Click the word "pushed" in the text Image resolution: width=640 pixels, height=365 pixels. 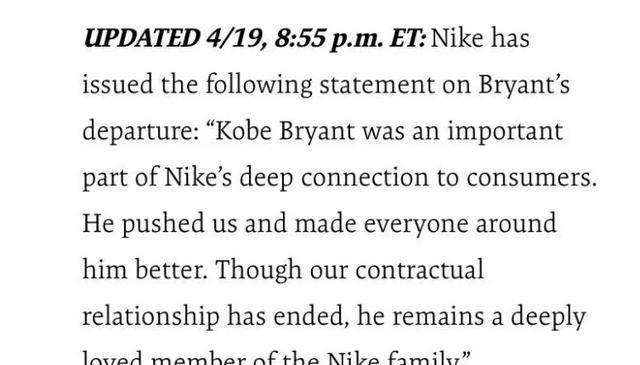point(163,224)
